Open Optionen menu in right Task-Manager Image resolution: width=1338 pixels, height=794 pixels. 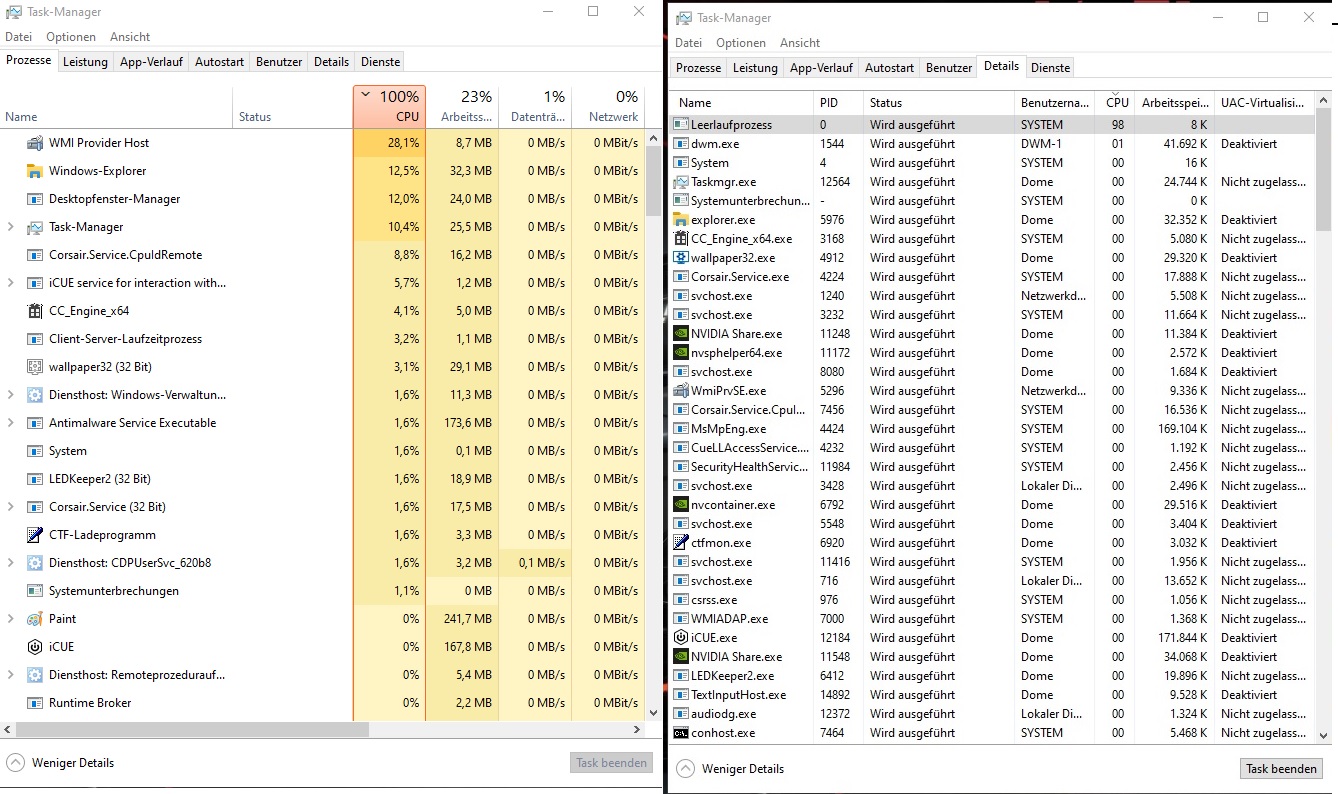[x=741, y=43]
